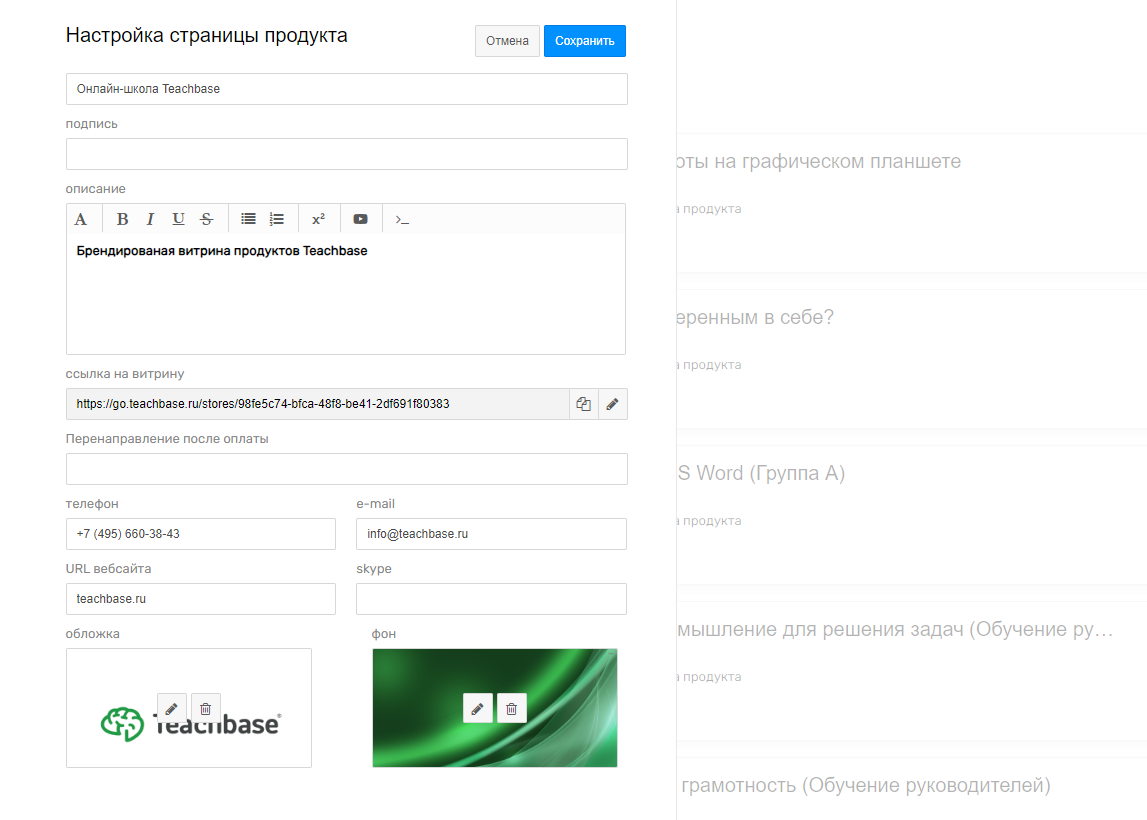Insert a bulleted list
Image resolution: width=1147 pixels, height=820 pixels.
(249, 219)
